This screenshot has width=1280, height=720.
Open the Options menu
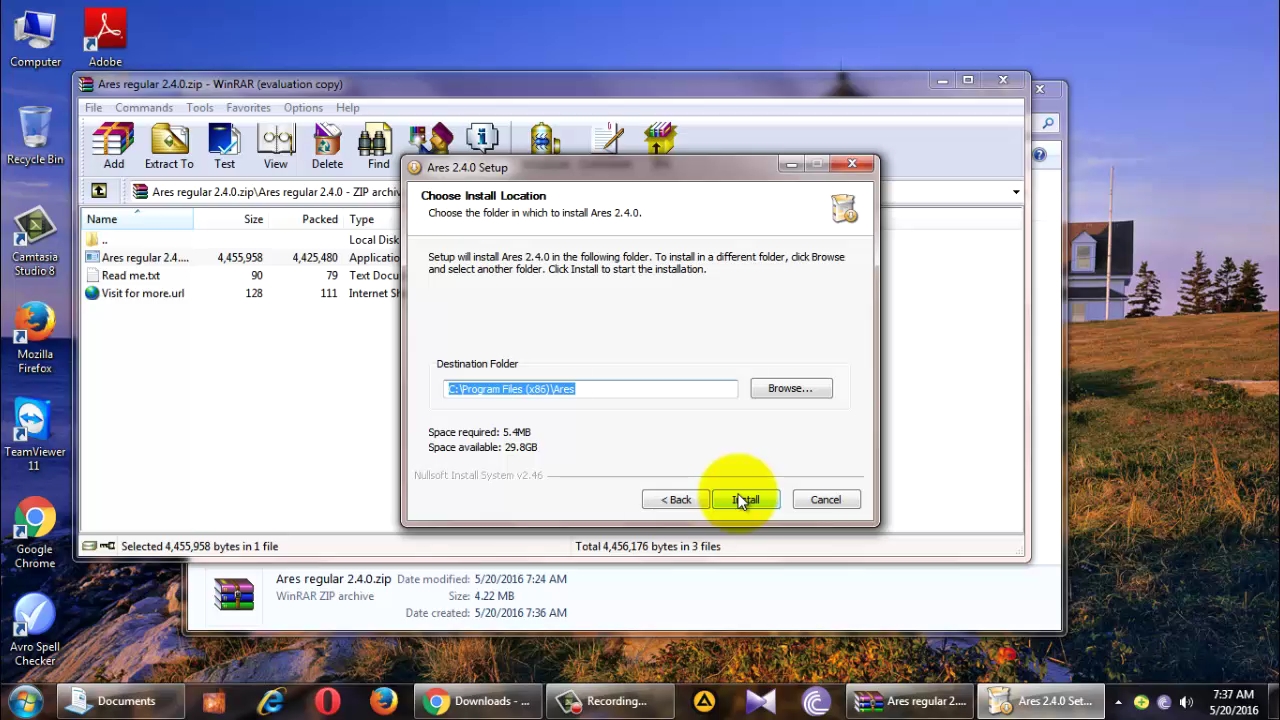pos(303,107)
